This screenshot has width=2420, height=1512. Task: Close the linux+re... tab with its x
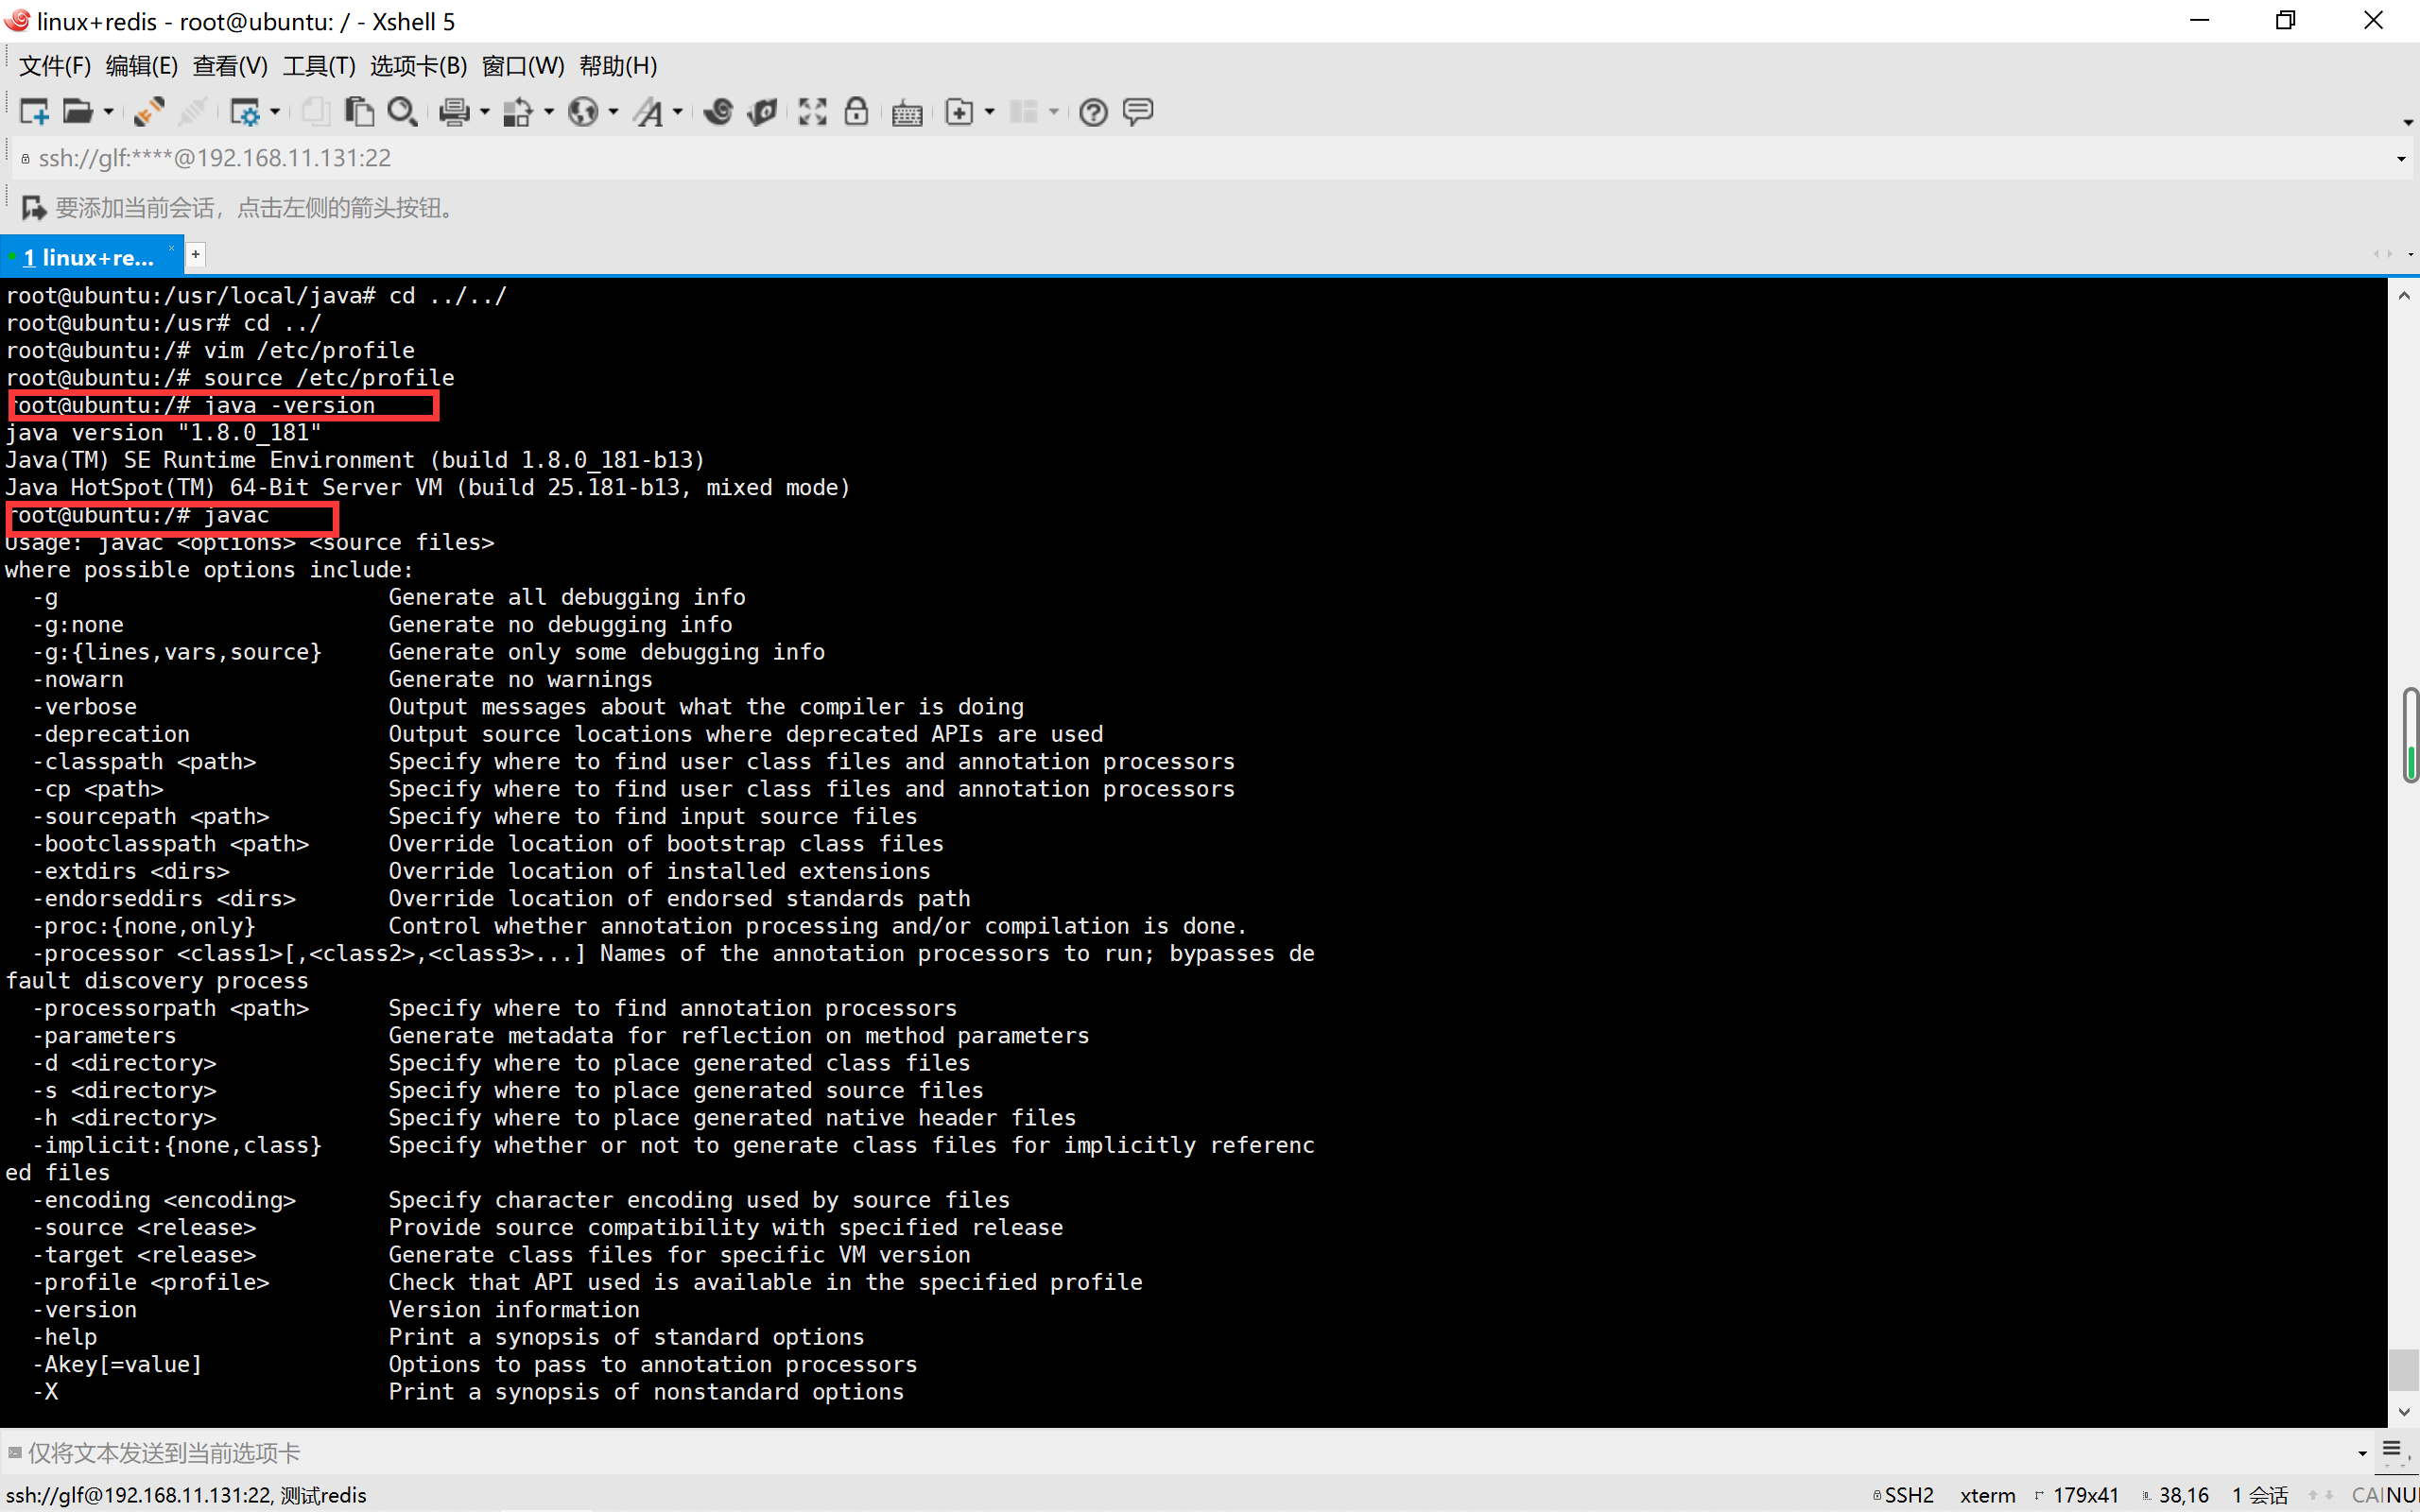click(x=171, y=248)
